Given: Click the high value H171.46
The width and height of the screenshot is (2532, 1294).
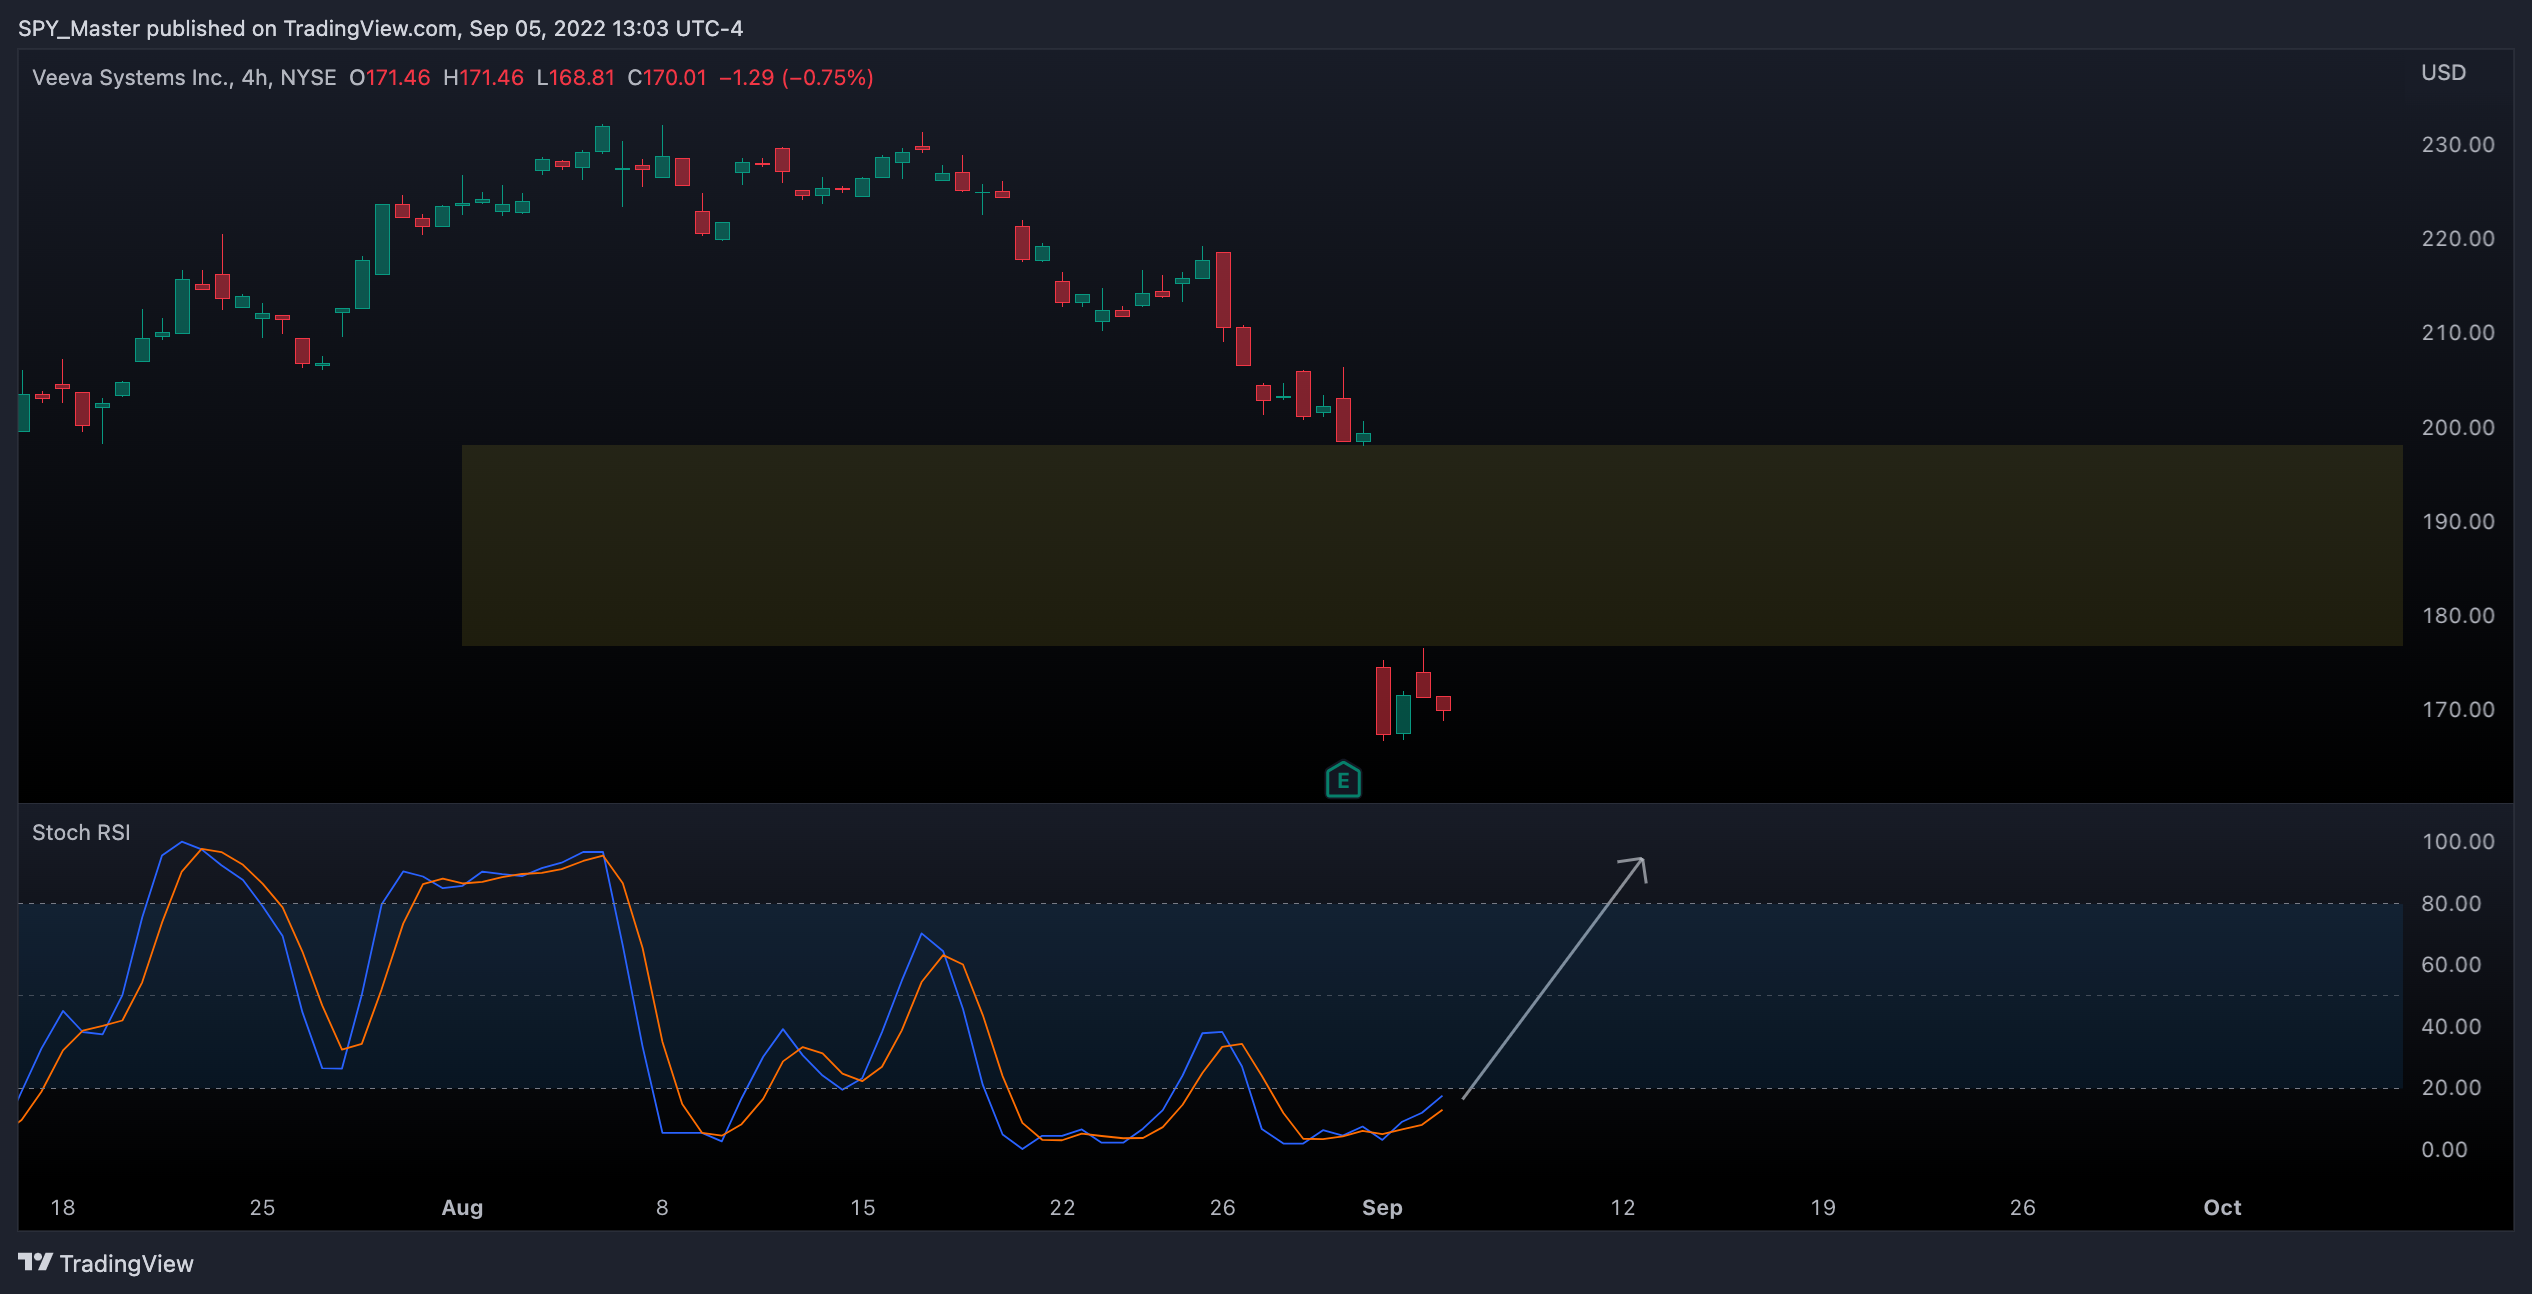Looking at the screenshot, I should click(x=483, y=78).
